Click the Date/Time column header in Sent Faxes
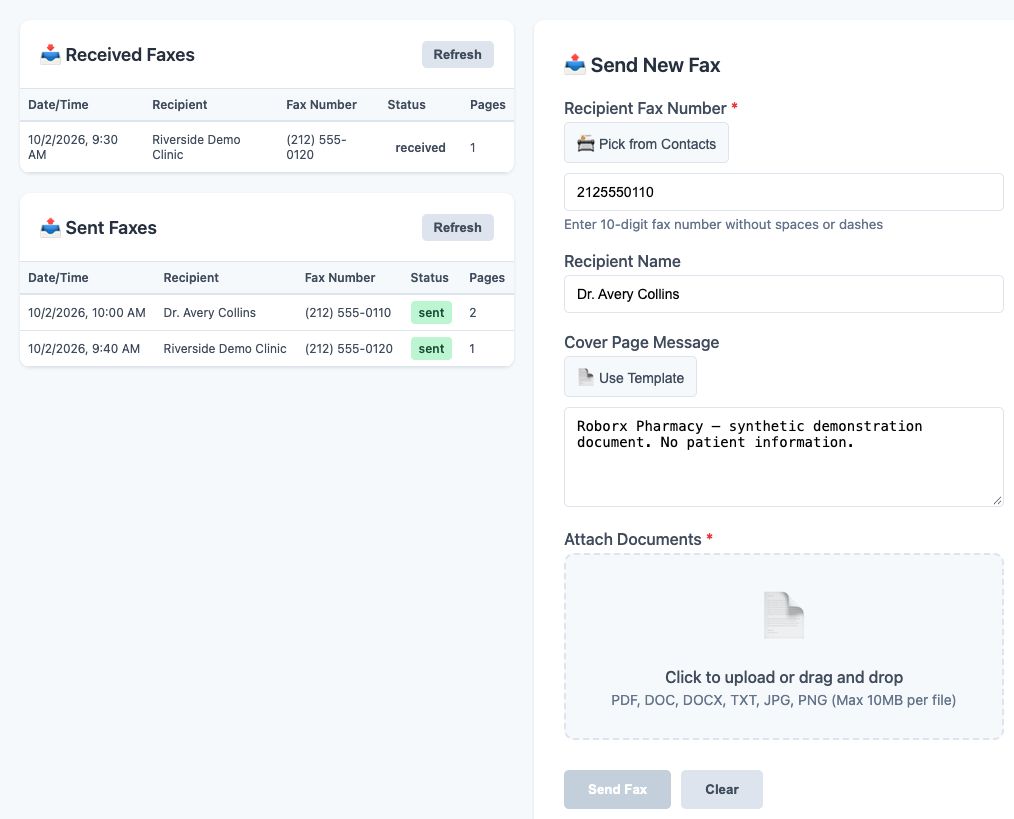 pos(58,278)
